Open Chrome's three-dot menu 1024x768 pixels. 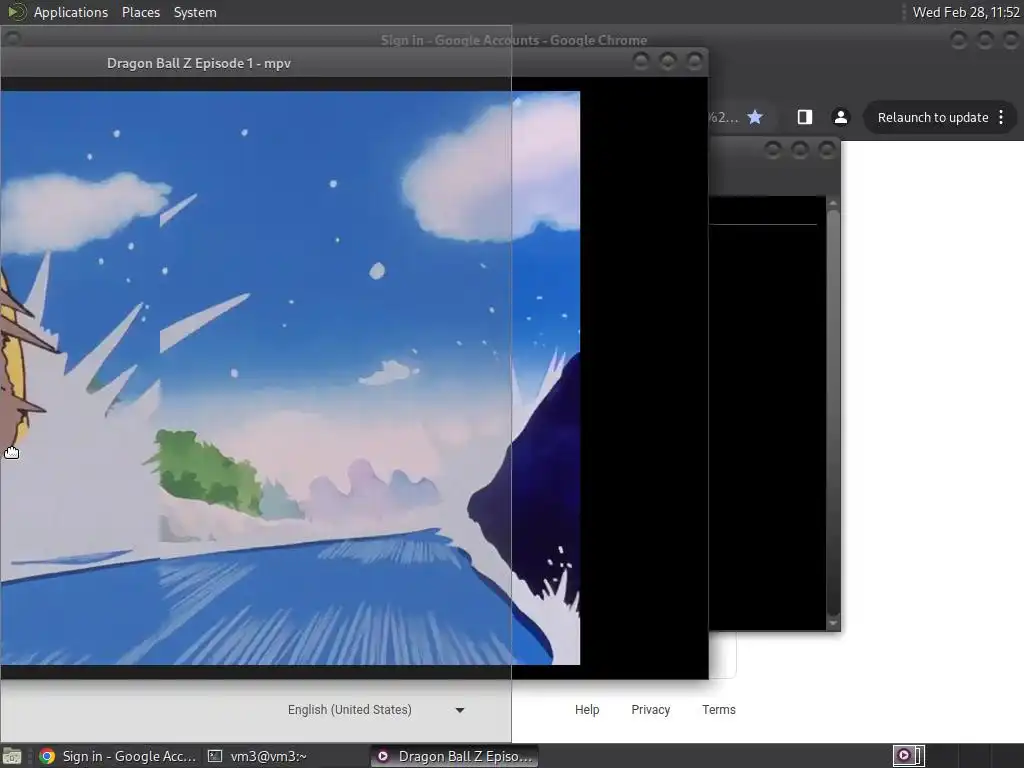pyautogui.click(x=1001, y=118)
